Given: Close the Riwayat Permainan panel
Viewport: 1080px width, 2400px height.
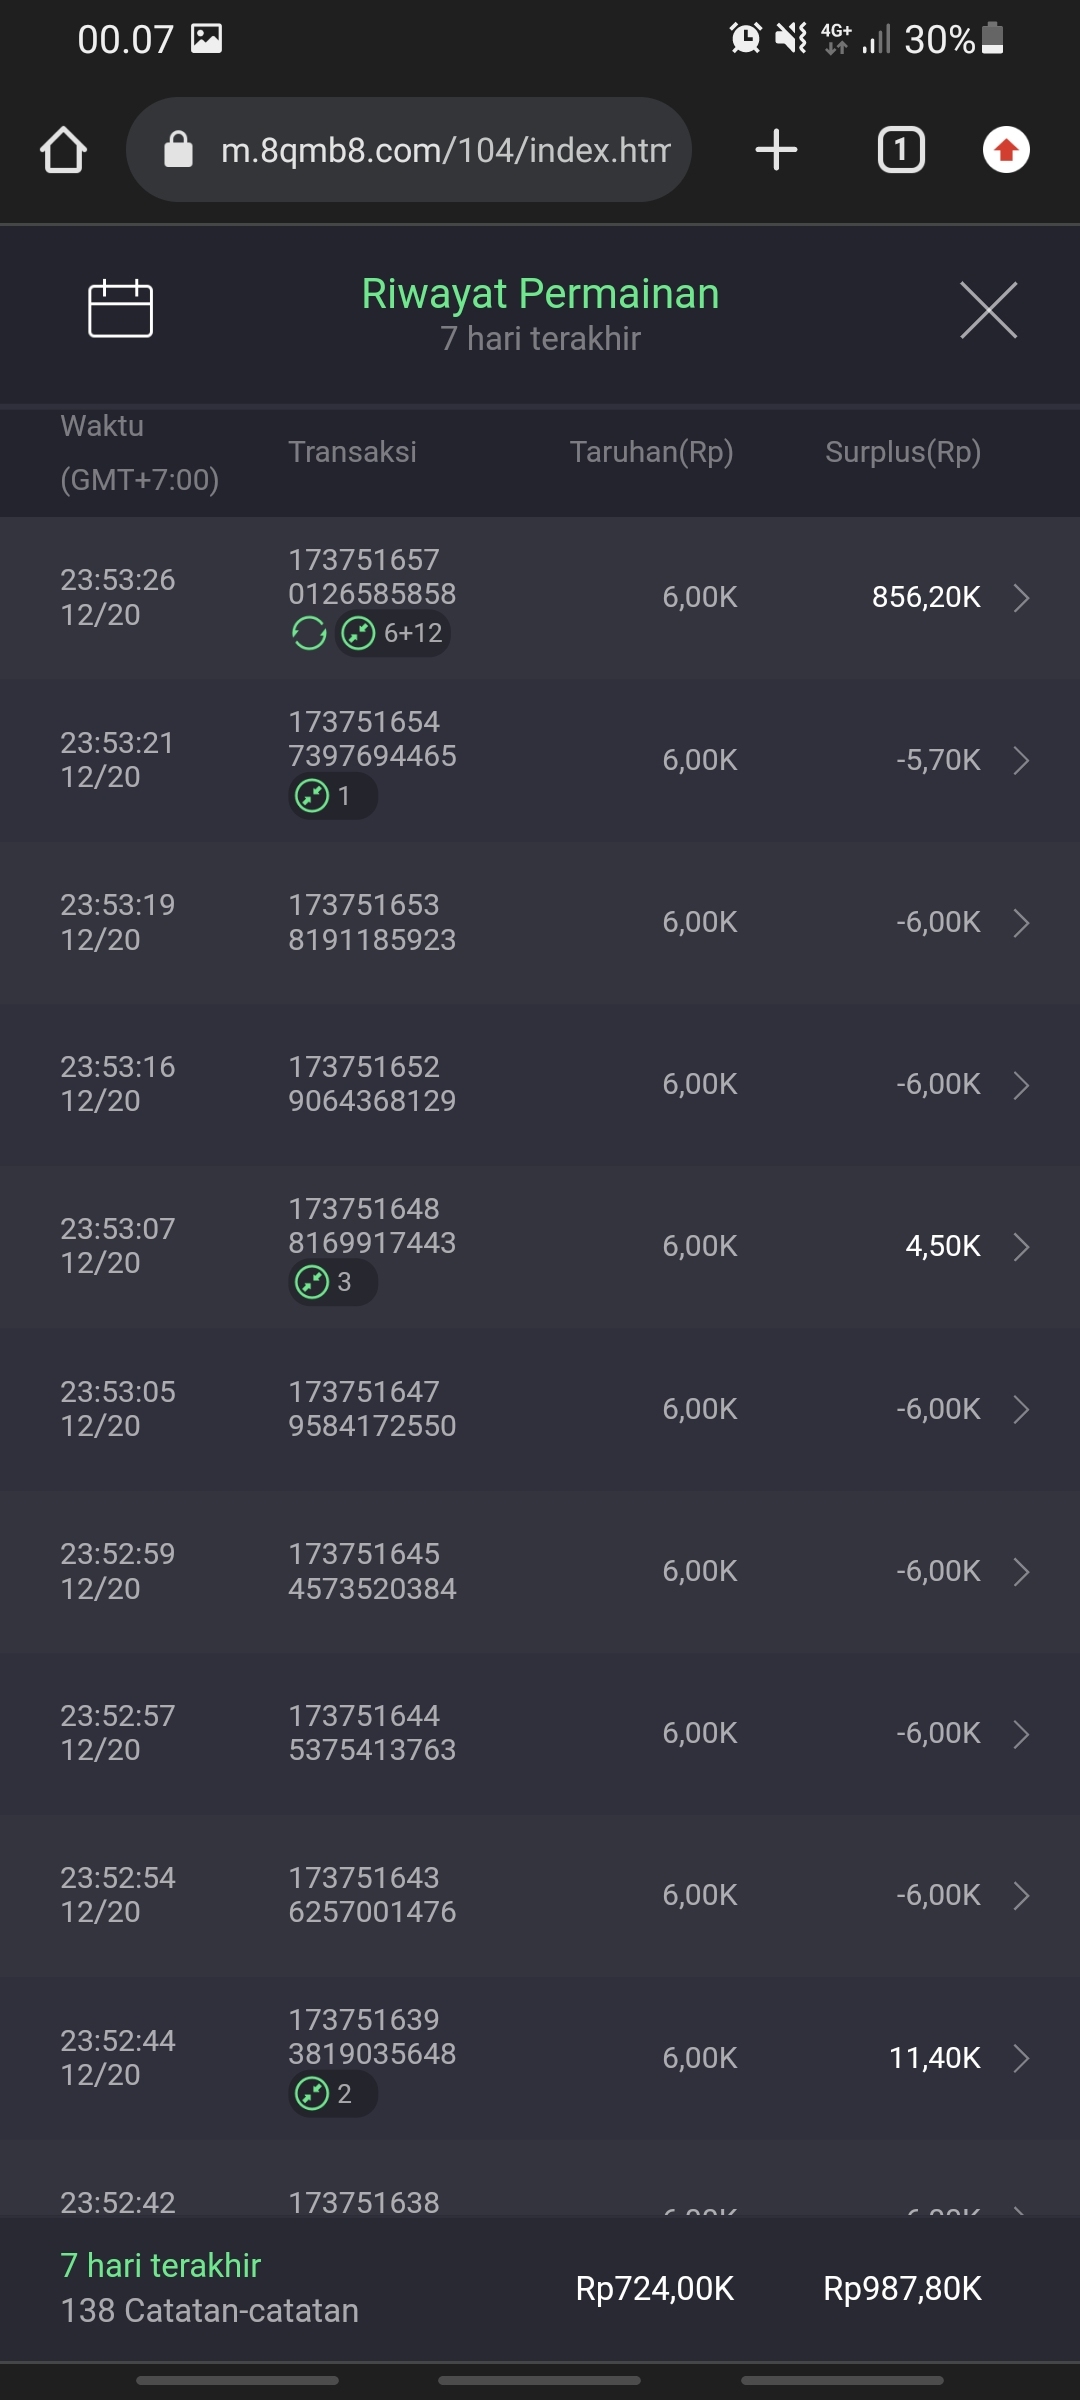Looking at the screenshot, I should point(988,310).
